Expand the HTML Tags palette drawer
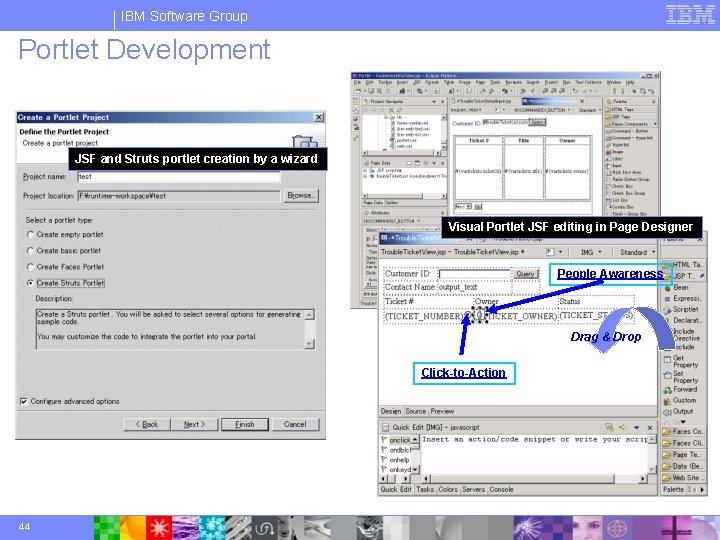This screenshot has width=720, height=540. click(x=683, y=265)
